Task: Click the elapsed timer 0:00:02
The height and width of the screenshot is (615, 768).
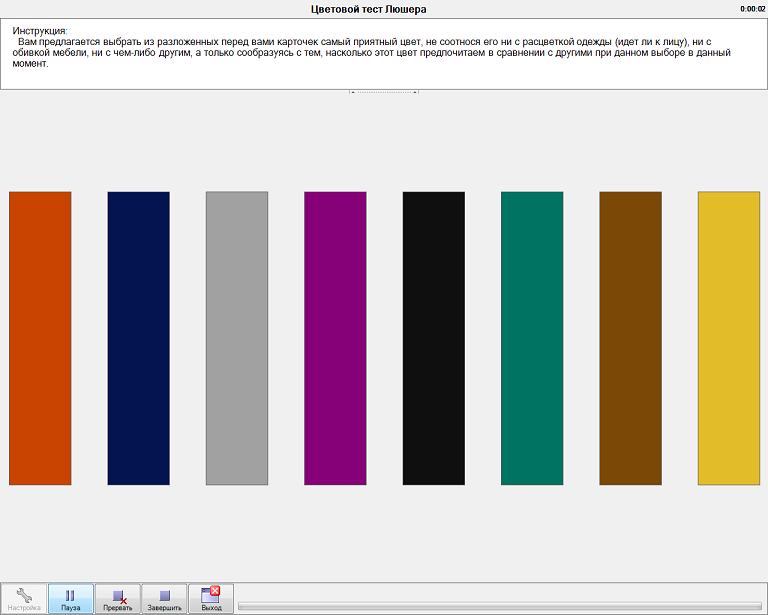Action: click(752, 9)
